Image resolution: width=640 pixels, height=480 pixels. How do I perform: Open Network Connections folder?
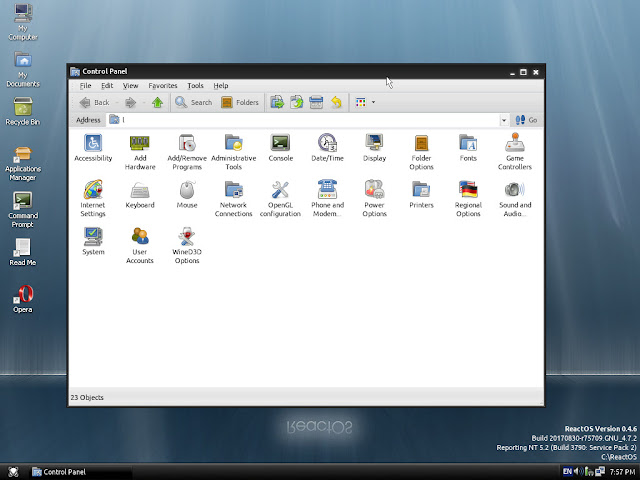pyautogui.click(x=233, y=199)
